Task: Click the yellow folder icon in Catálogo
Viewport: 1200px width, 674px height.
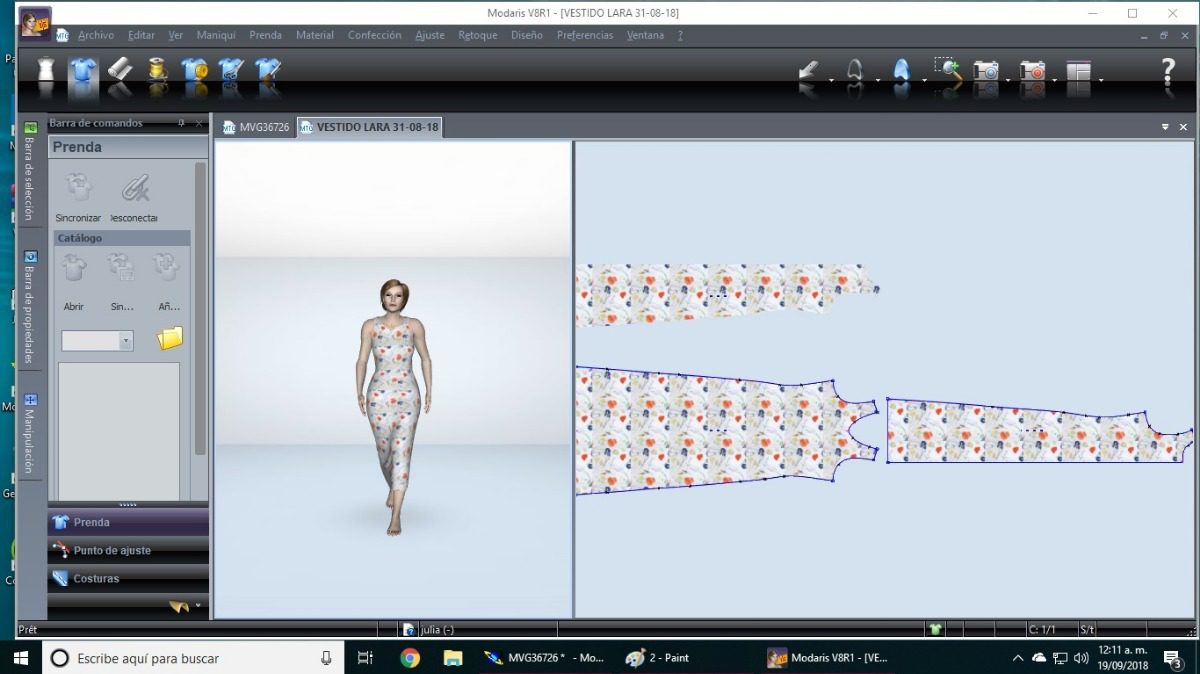Action: (170, 339)
